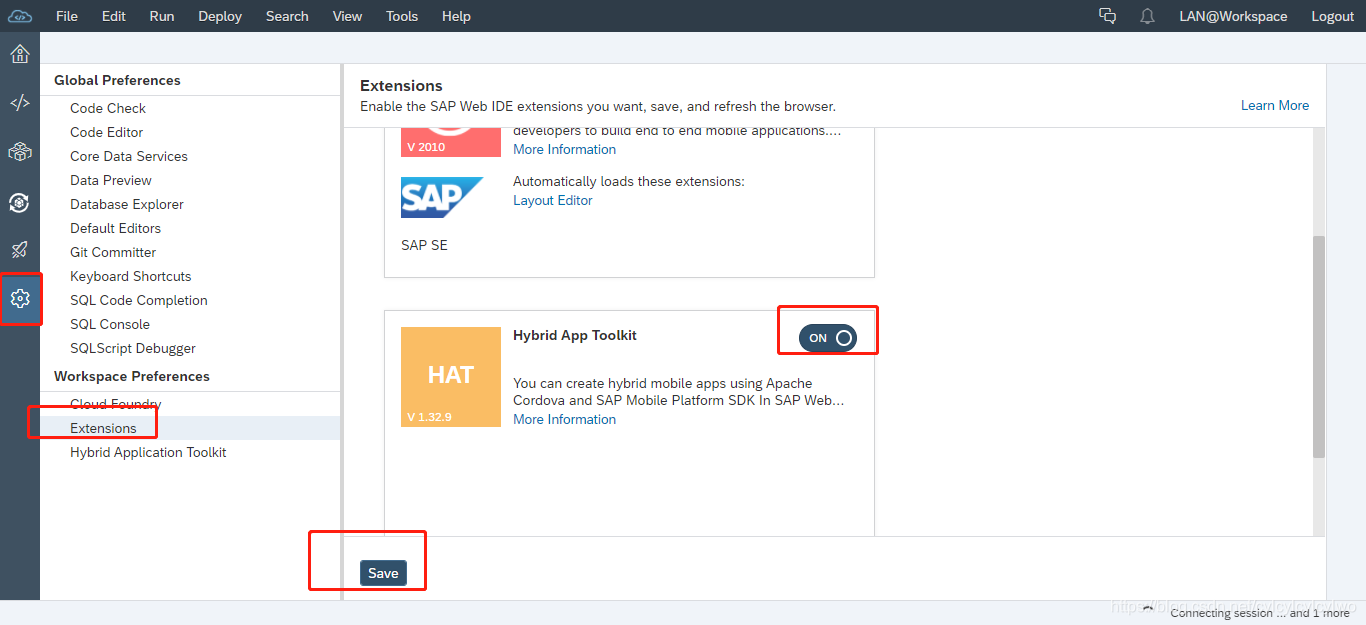
Task: Open the View menu
Action: coord(347,16)
